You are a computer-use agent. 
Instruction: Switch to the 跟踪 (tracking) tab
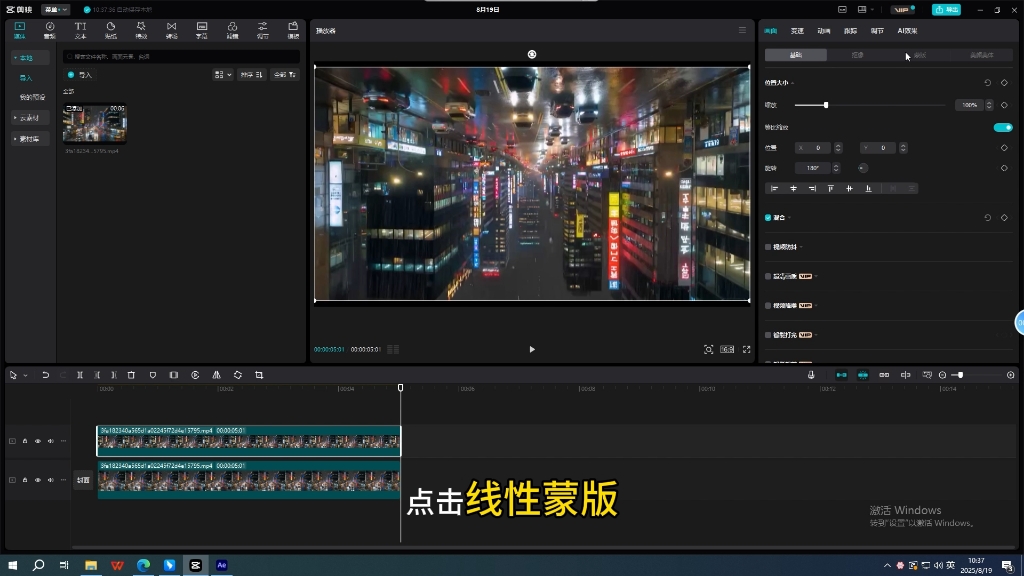[850, 31]
